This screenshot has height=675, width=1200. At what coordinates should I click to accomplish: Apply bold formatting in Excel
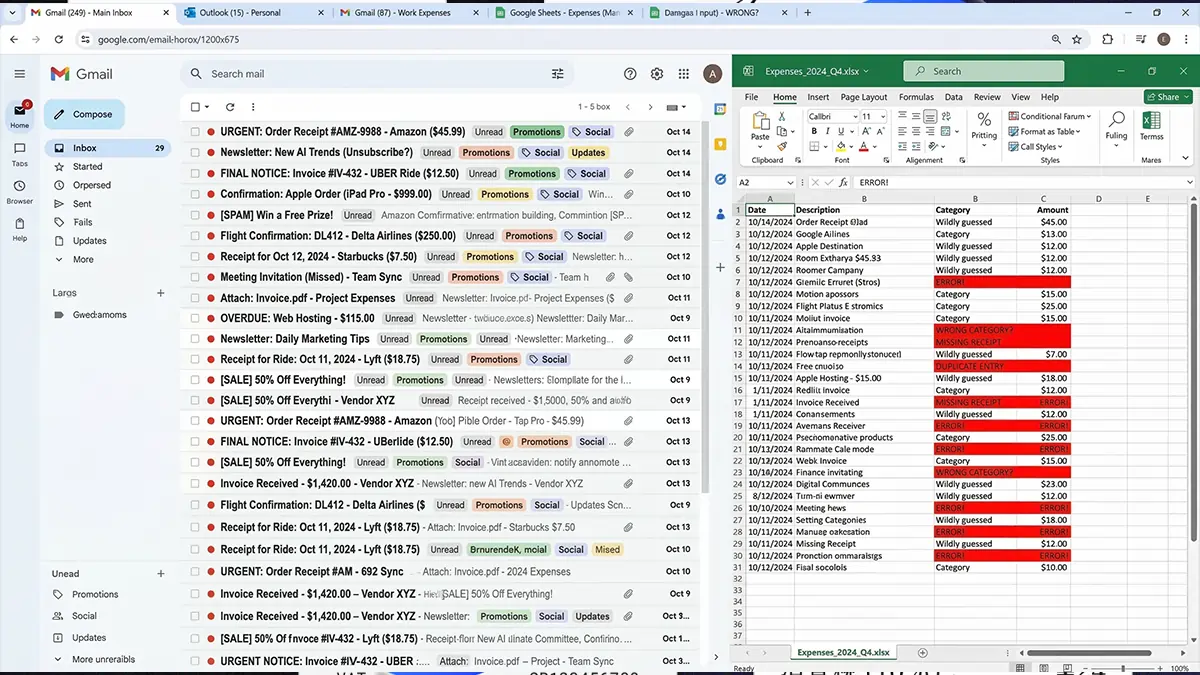click(814, 131)
